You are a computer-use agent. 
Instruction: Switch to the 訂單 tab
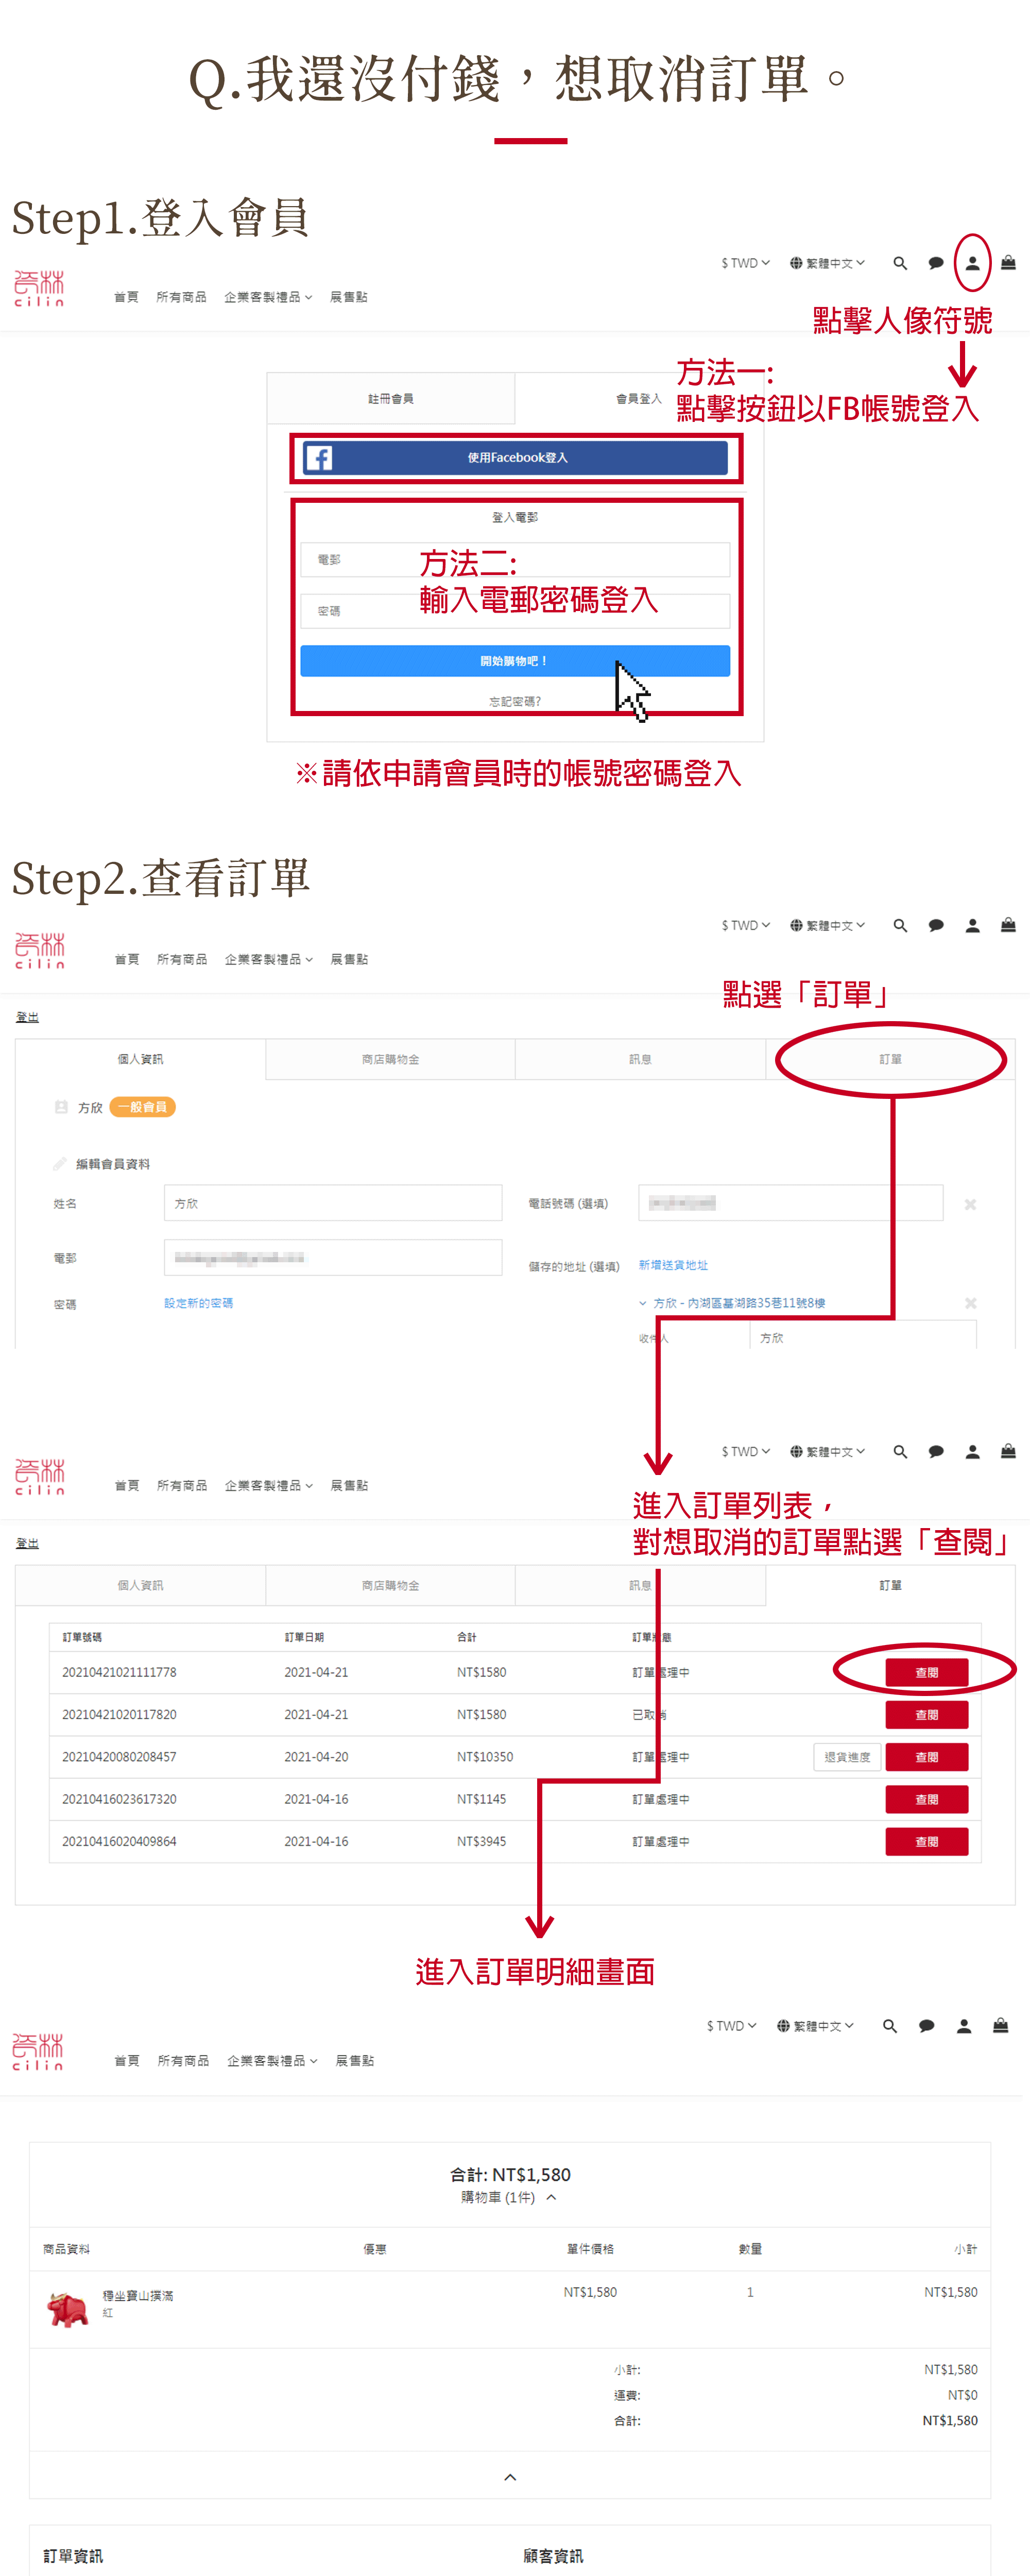890,1059
